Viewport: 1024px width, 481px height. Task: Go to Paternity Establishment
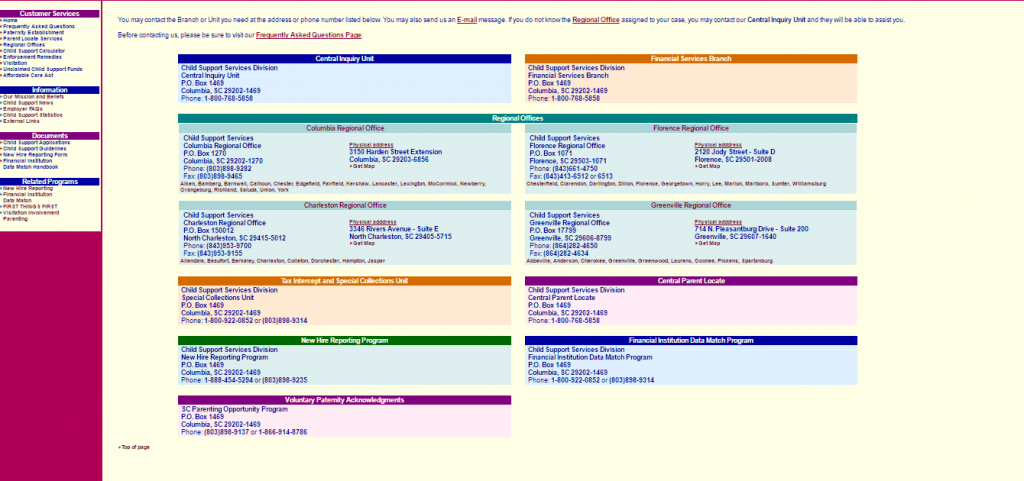click(33, 32)
